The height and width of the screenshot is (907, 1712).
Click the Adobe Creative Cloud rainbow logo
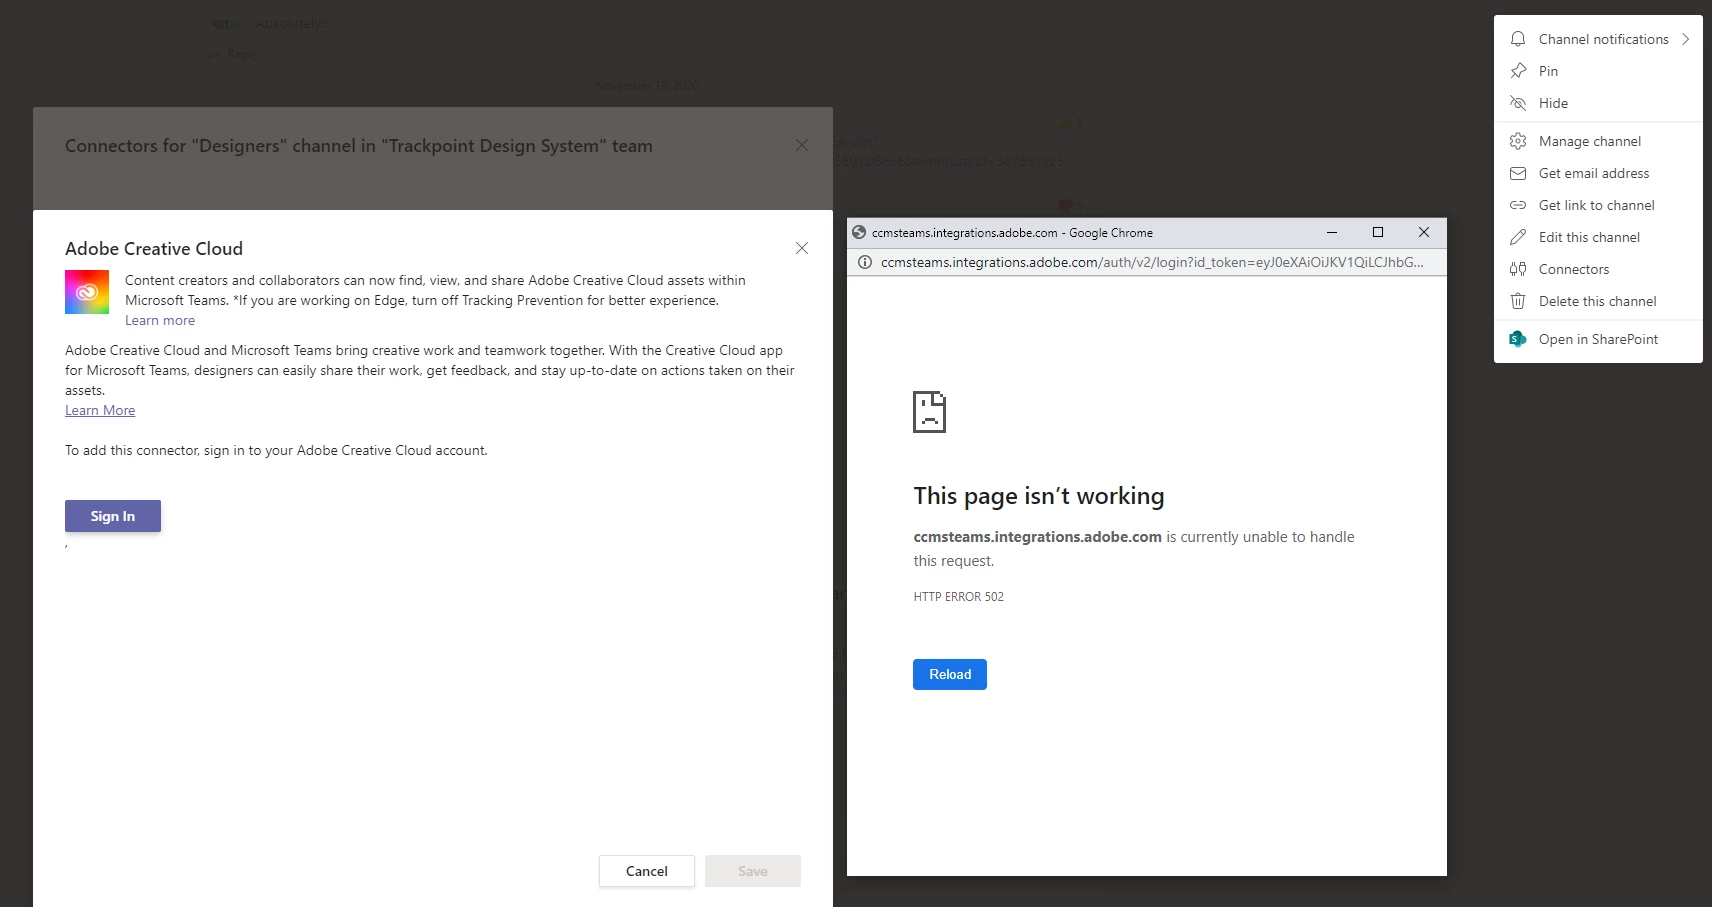click(87, 292)
